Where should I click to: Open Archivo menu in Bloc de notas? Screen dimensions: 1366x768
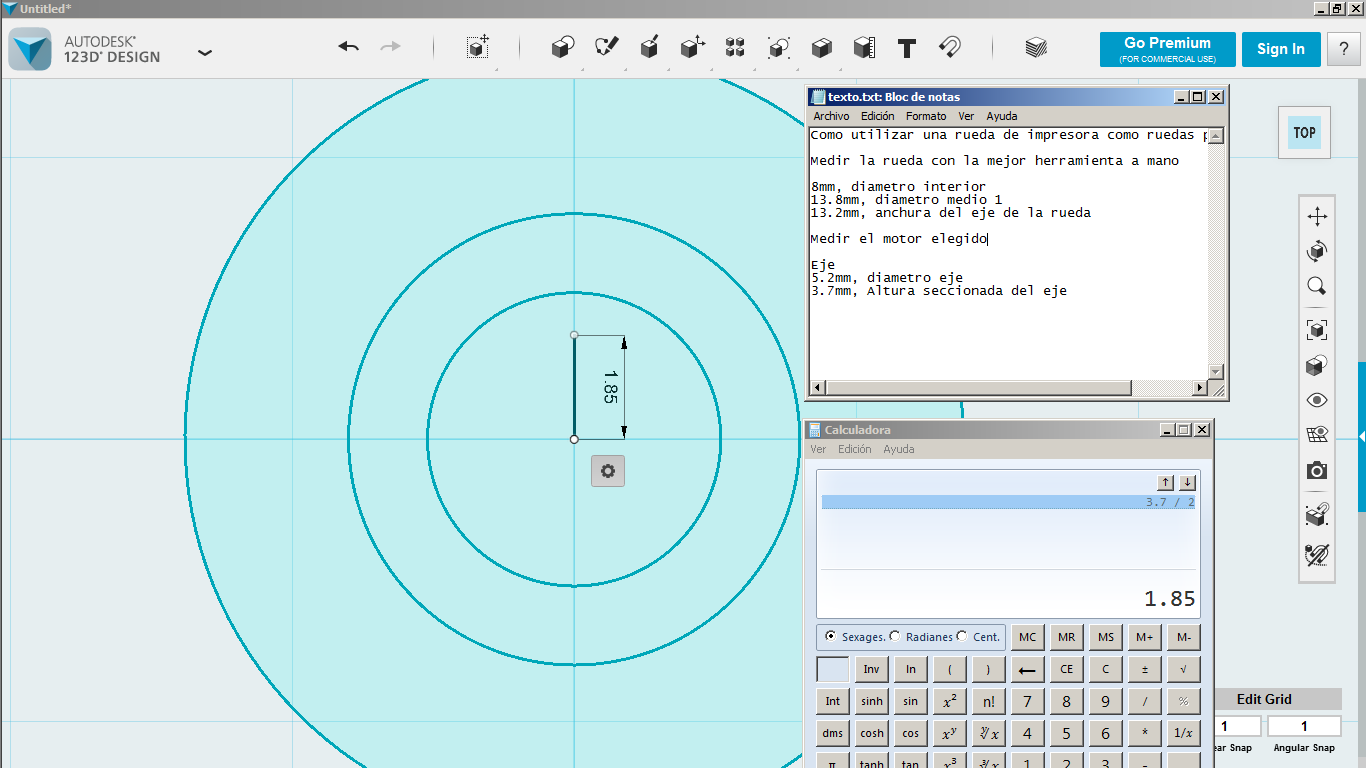tap(831, 116)
